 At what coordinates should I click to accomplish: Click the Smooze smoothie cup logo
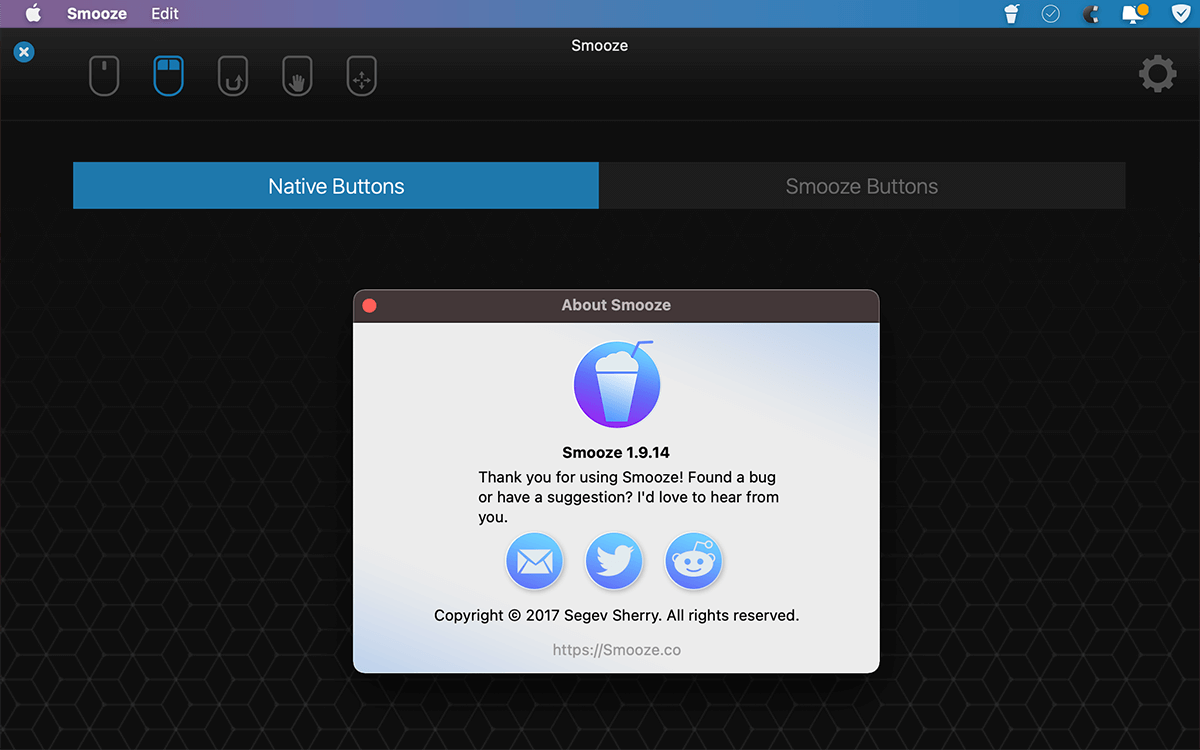point(616,384)
